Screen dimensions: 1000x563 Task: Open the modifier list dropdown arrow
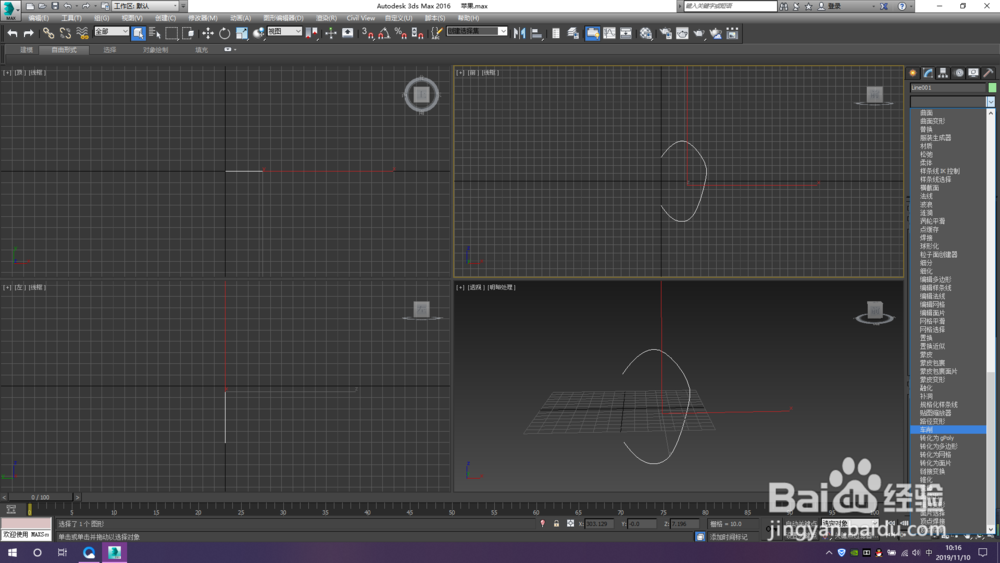coord(990,102)
